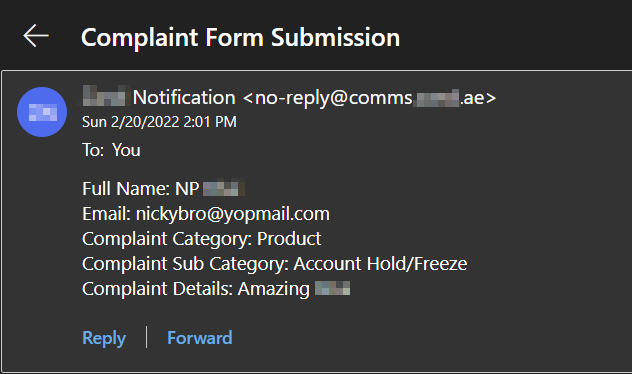The height and width of the screenshot is (374, 632).
Task: Go back using the left arrow icon
Action: (x=36, y=36)
